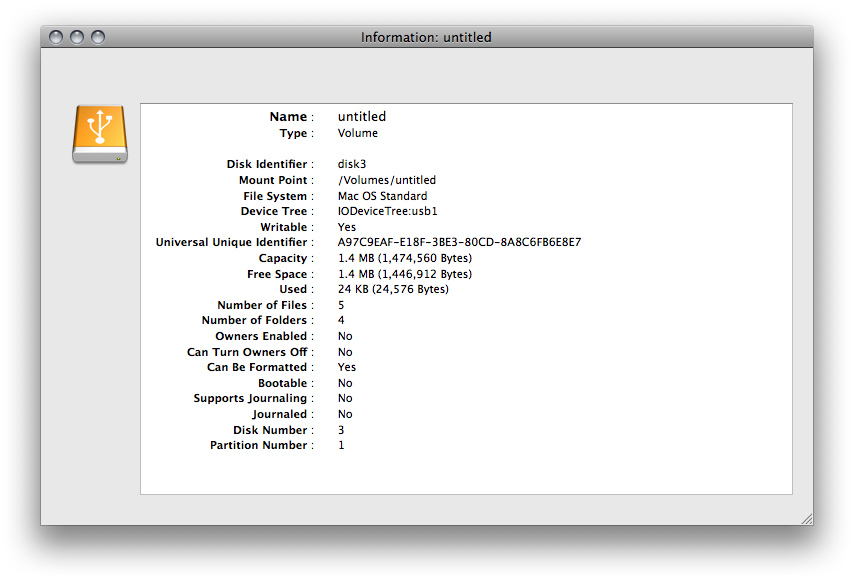Click the window resize grip
This screenshot has height=581, width=854.
807,519
